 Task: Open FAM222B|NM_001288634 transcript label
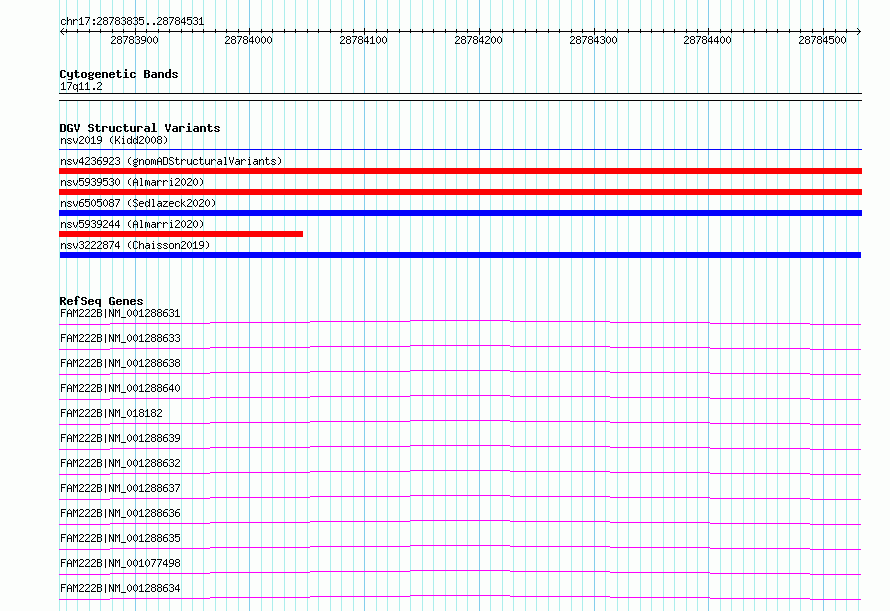click(x=120, y=588)
